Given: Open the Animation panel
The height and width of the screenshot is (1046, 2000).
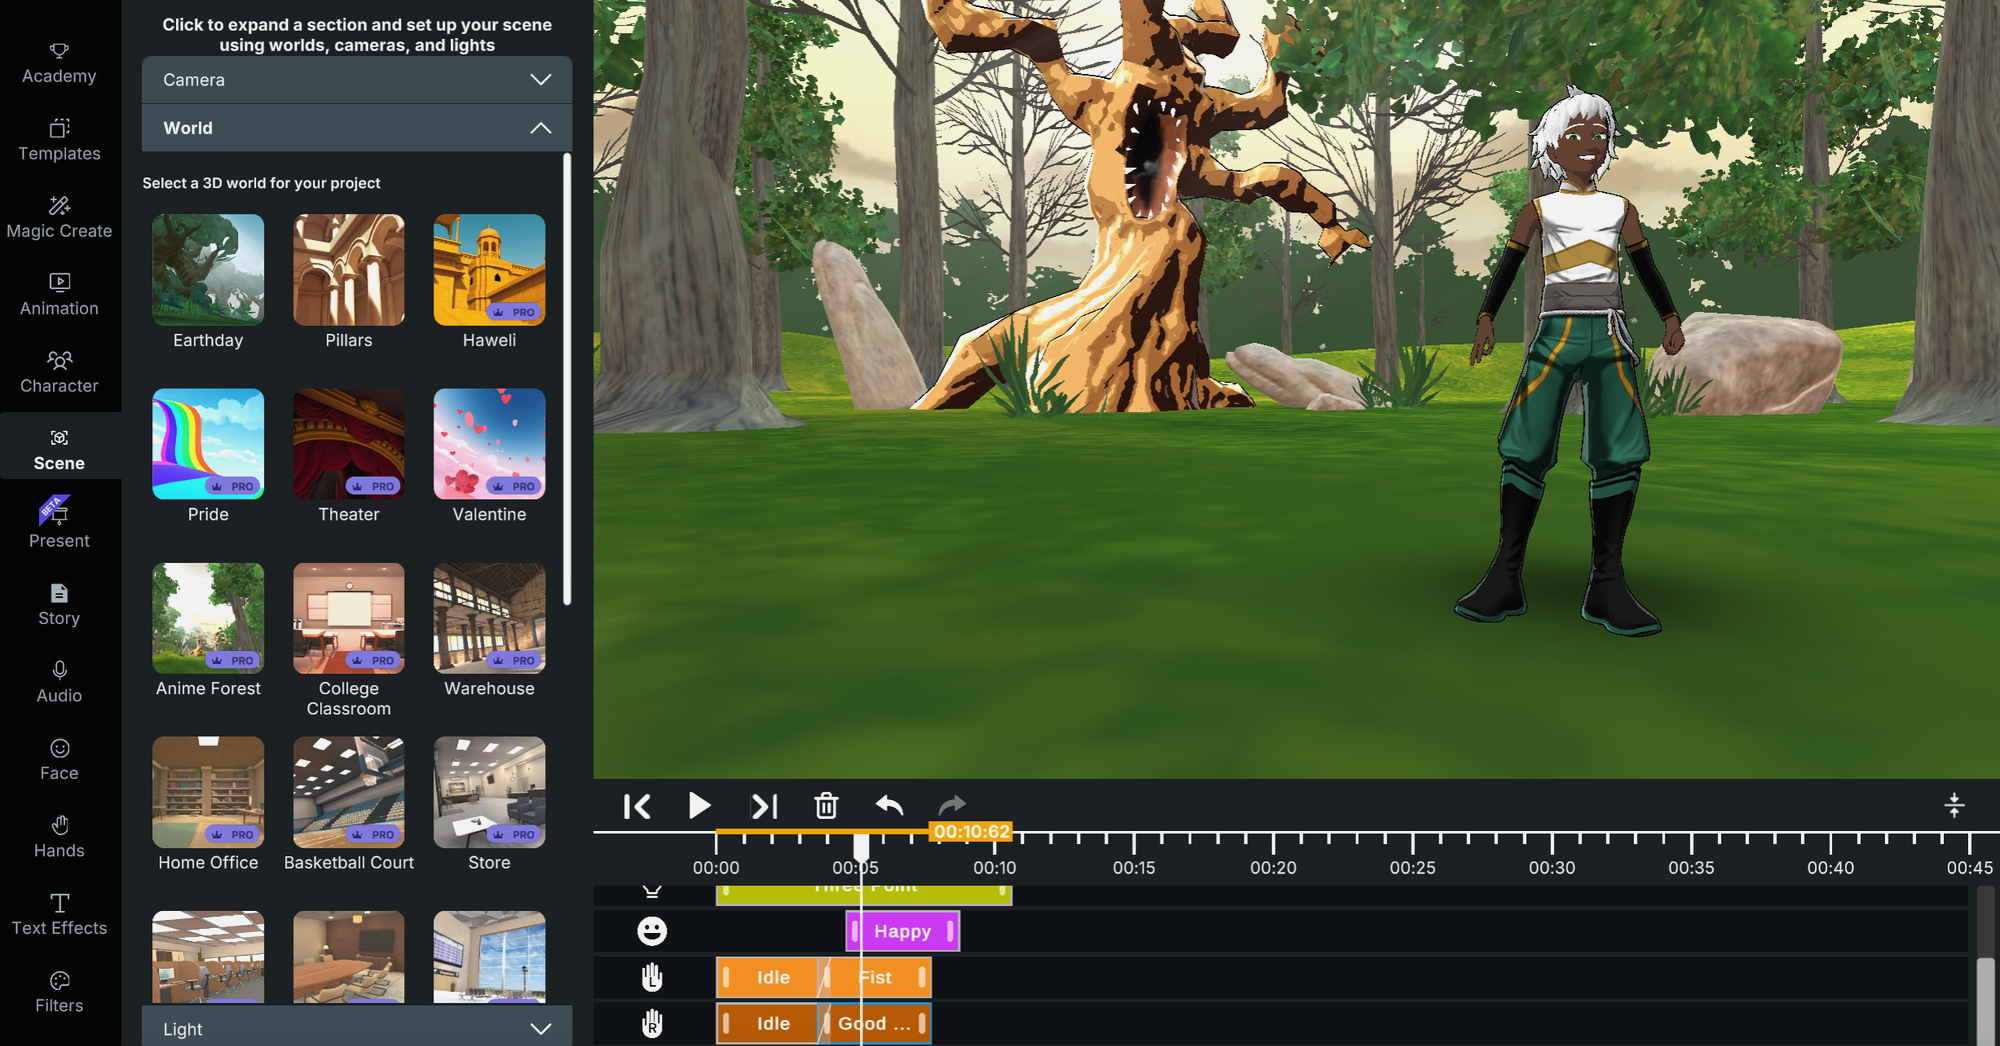Looking at the screenshot, I should pos(59,293).
